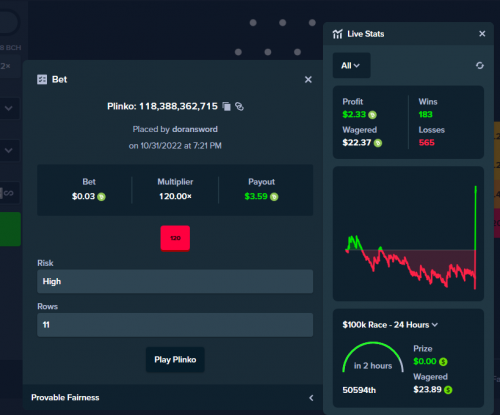Click the coin icon beside Profit

(372, 115)
